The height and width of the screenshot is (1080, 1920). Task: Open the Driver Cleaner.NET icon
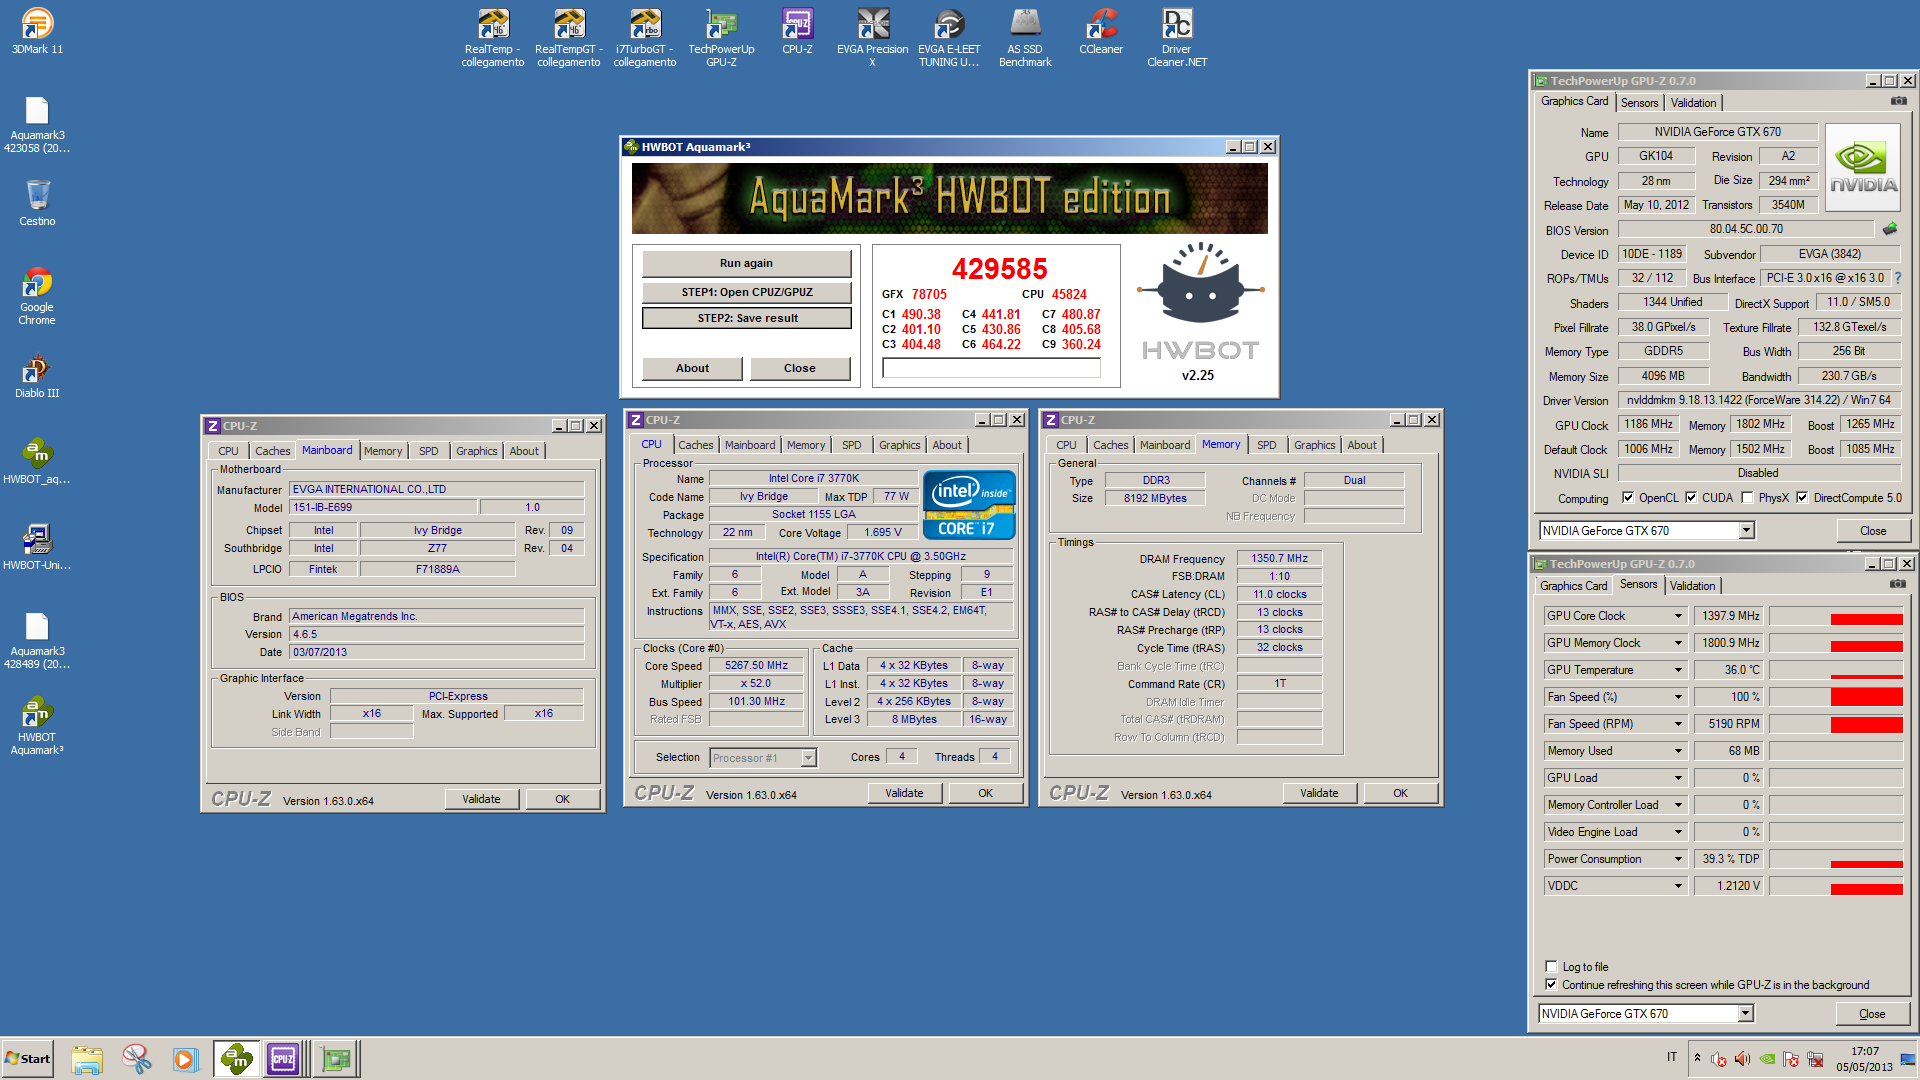[x=1177, y=37]
